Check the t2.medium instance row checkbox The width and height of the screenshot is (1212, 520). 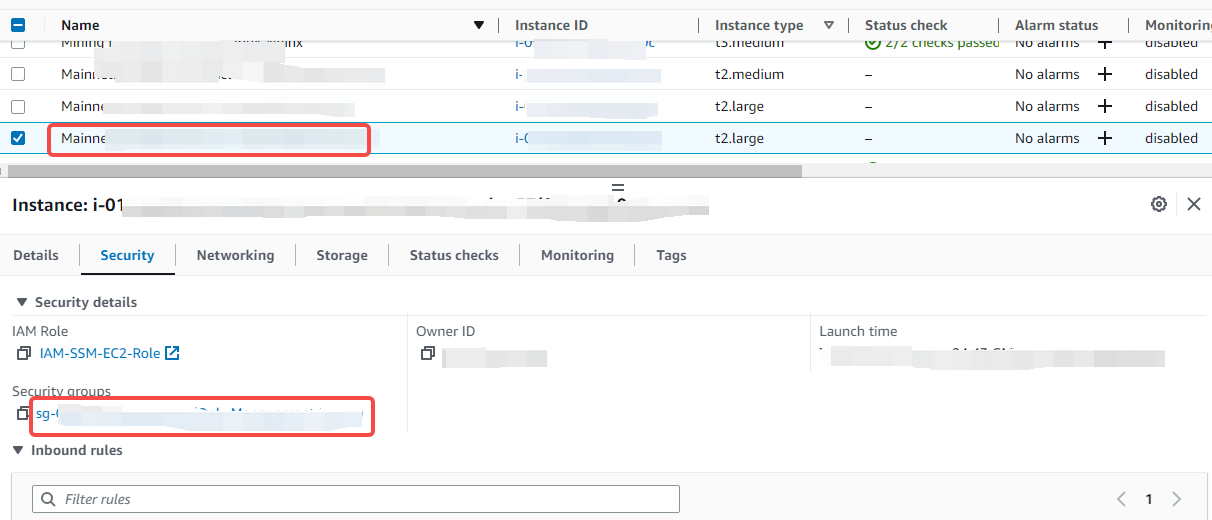(18, 74)
